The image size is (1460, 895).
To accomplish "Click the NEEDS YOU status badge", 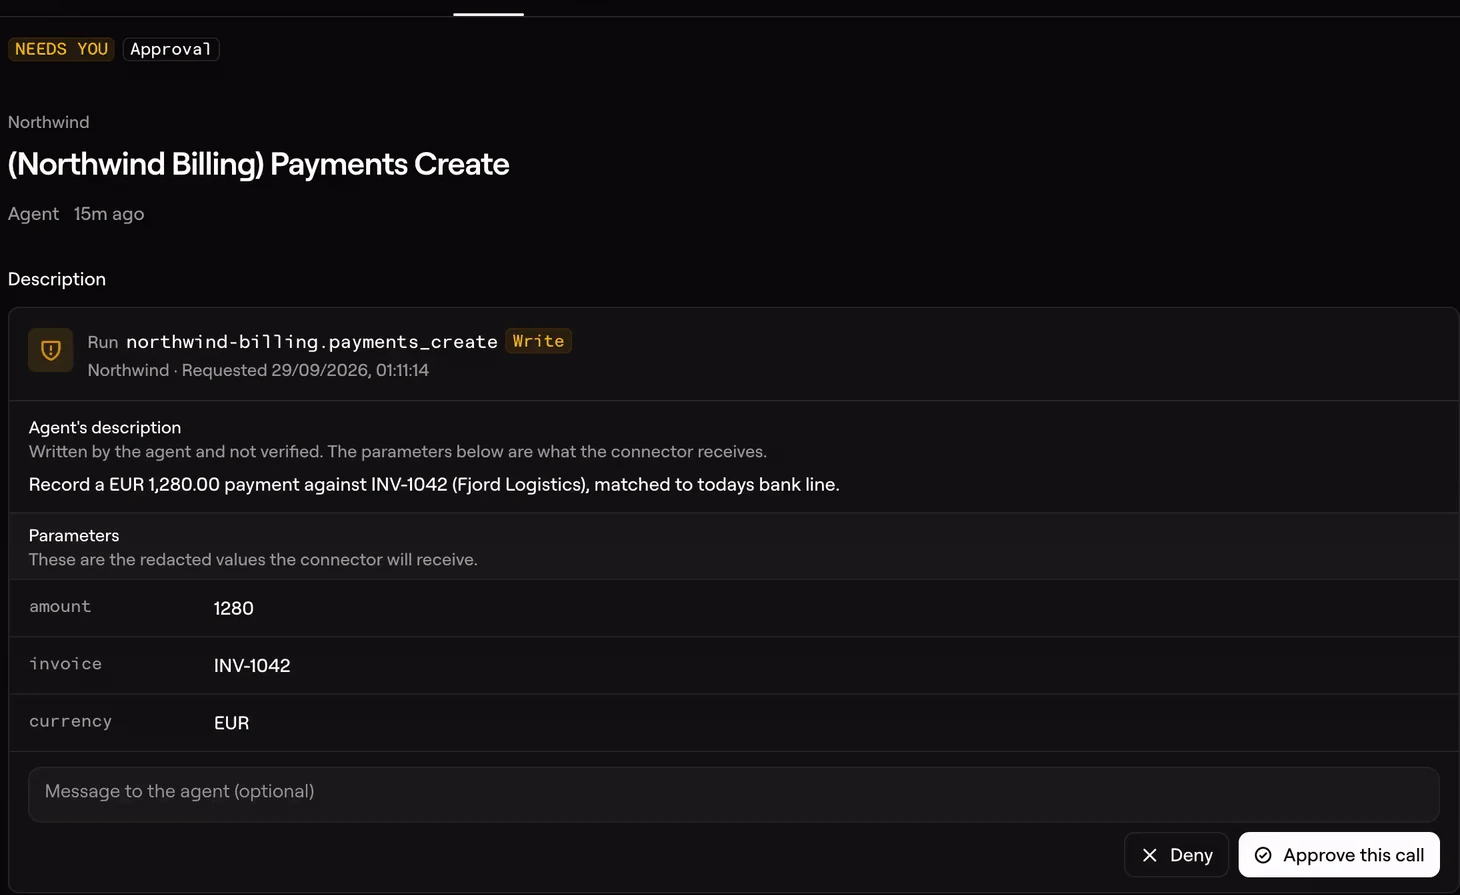I will (x=61, y=49).
